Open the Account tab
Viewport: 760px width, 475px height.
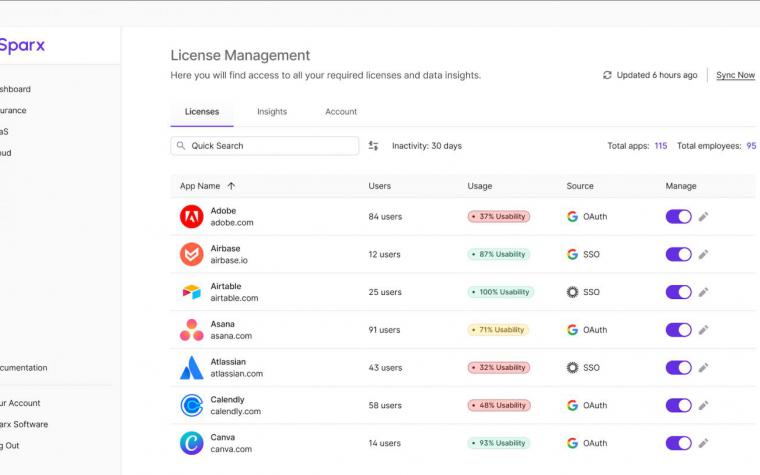tap(341, 111)
